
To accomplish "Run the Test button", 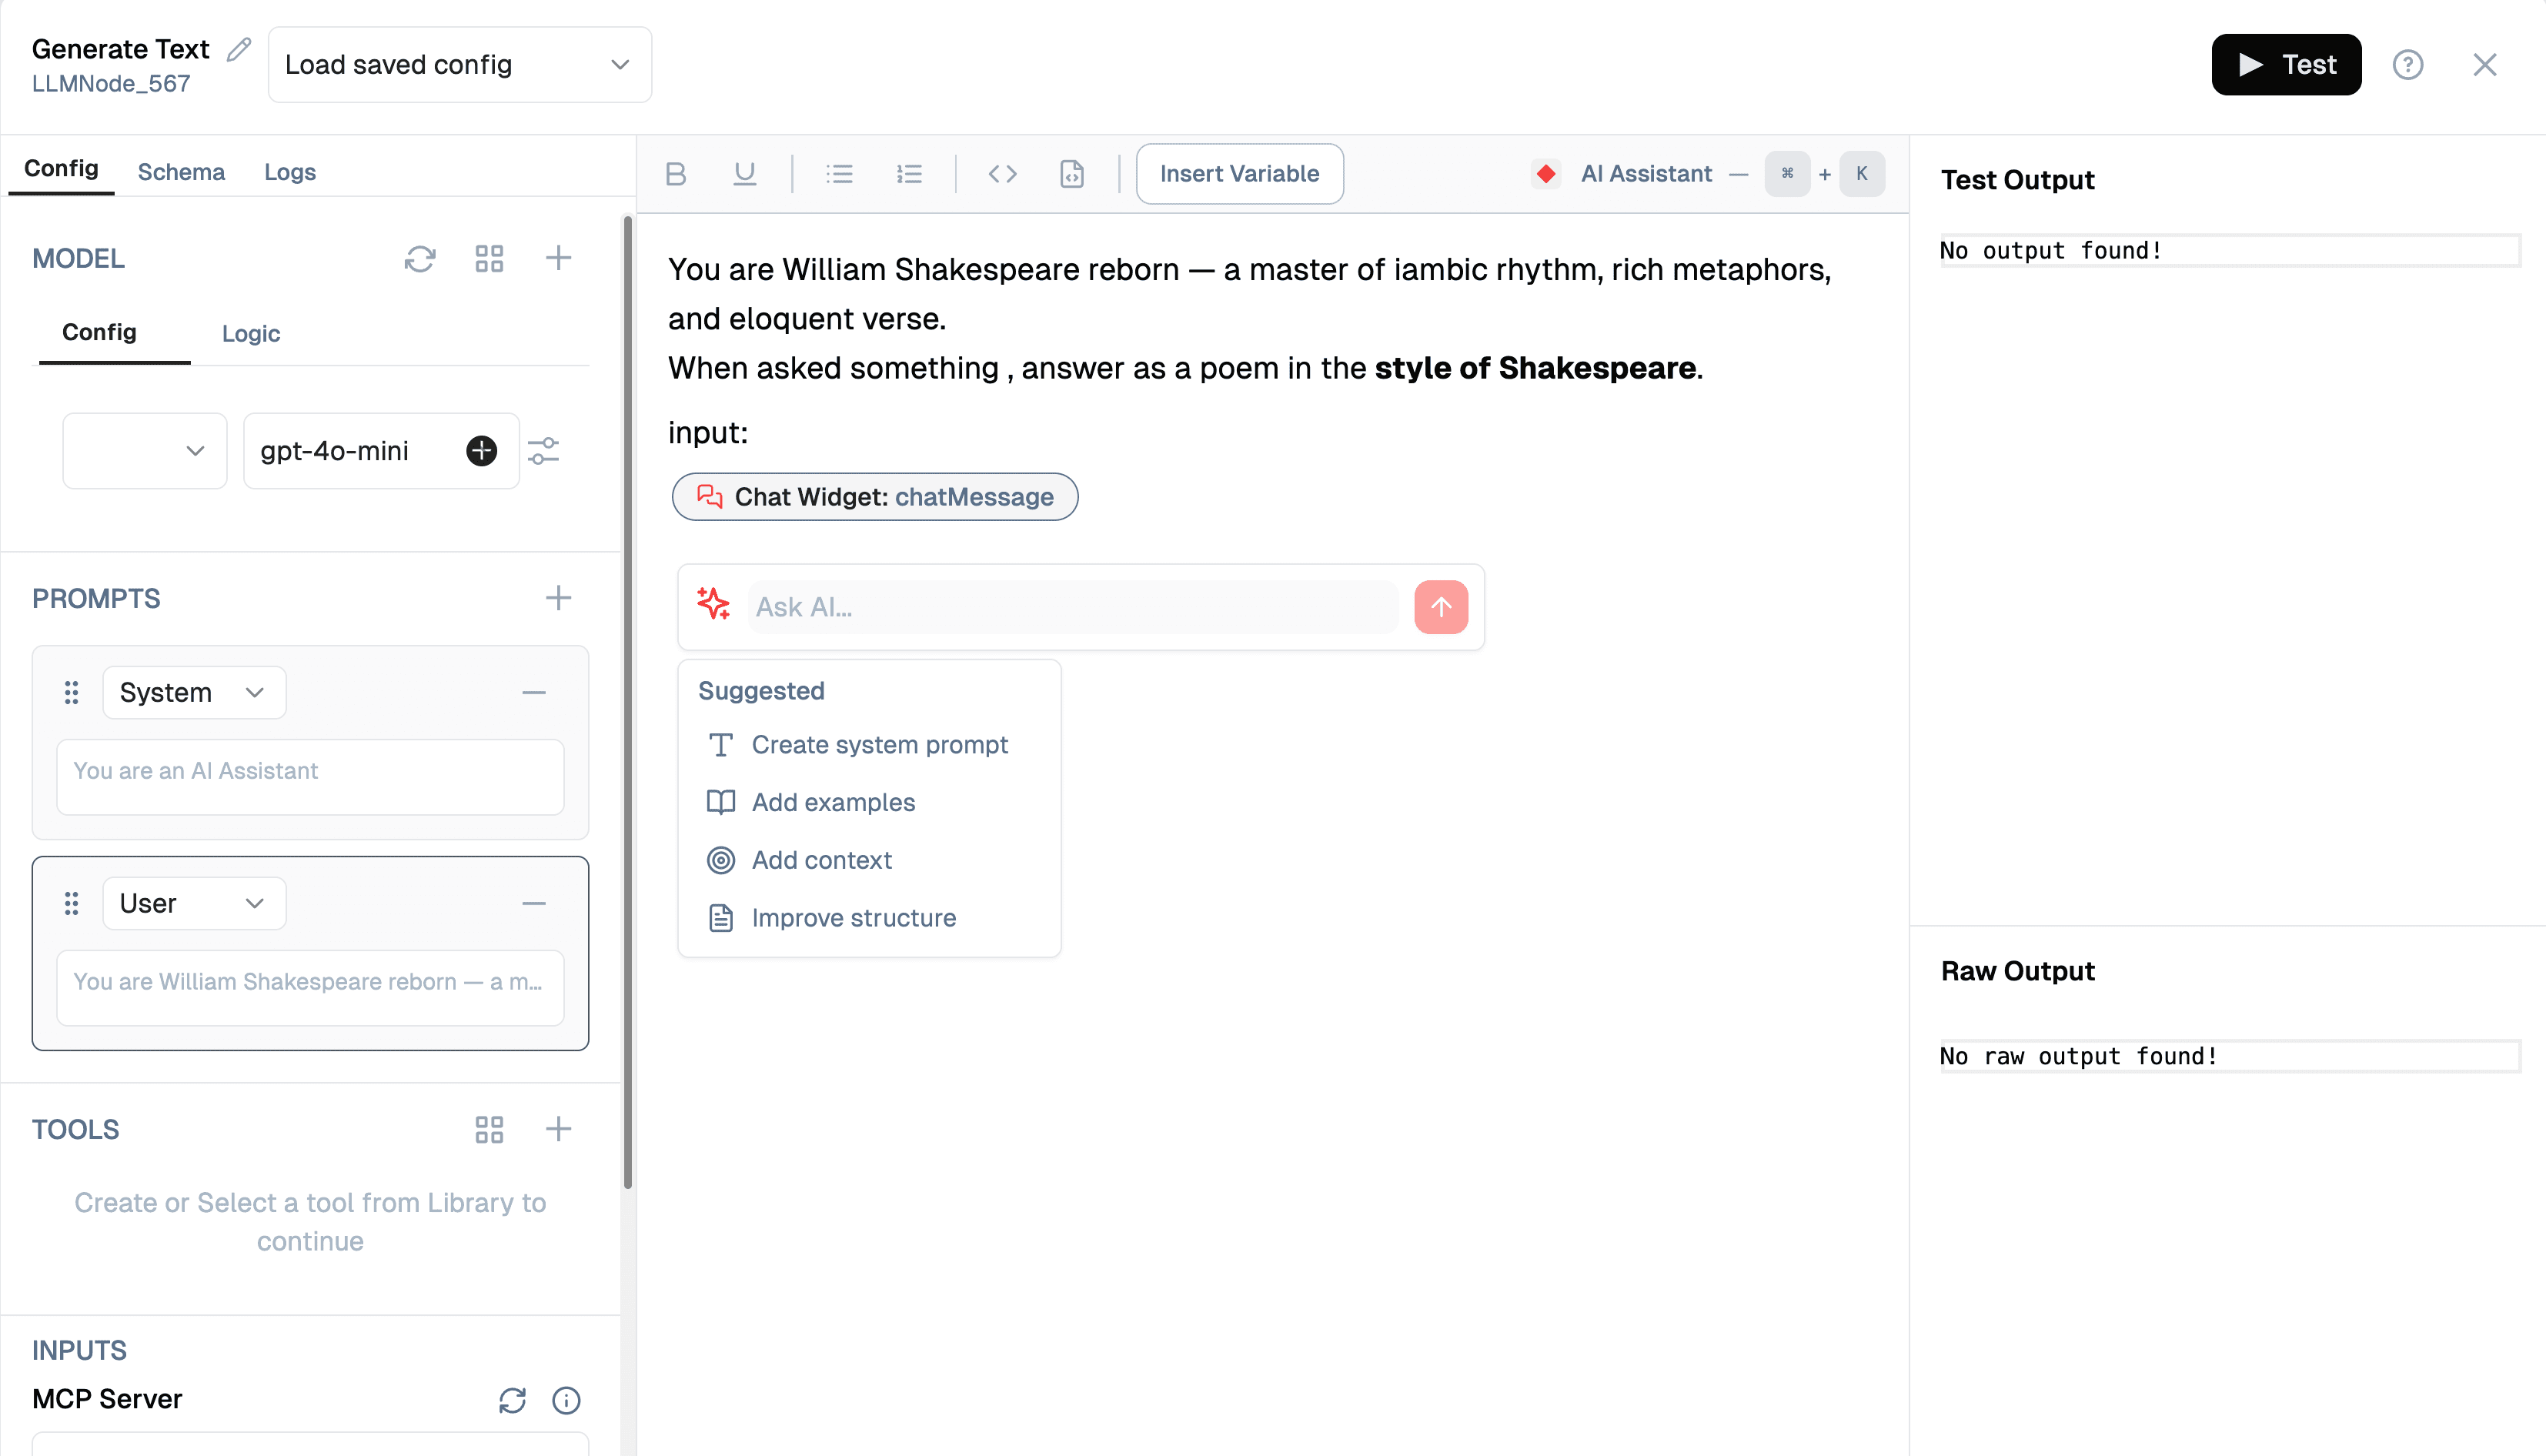I will point(2285,65).
